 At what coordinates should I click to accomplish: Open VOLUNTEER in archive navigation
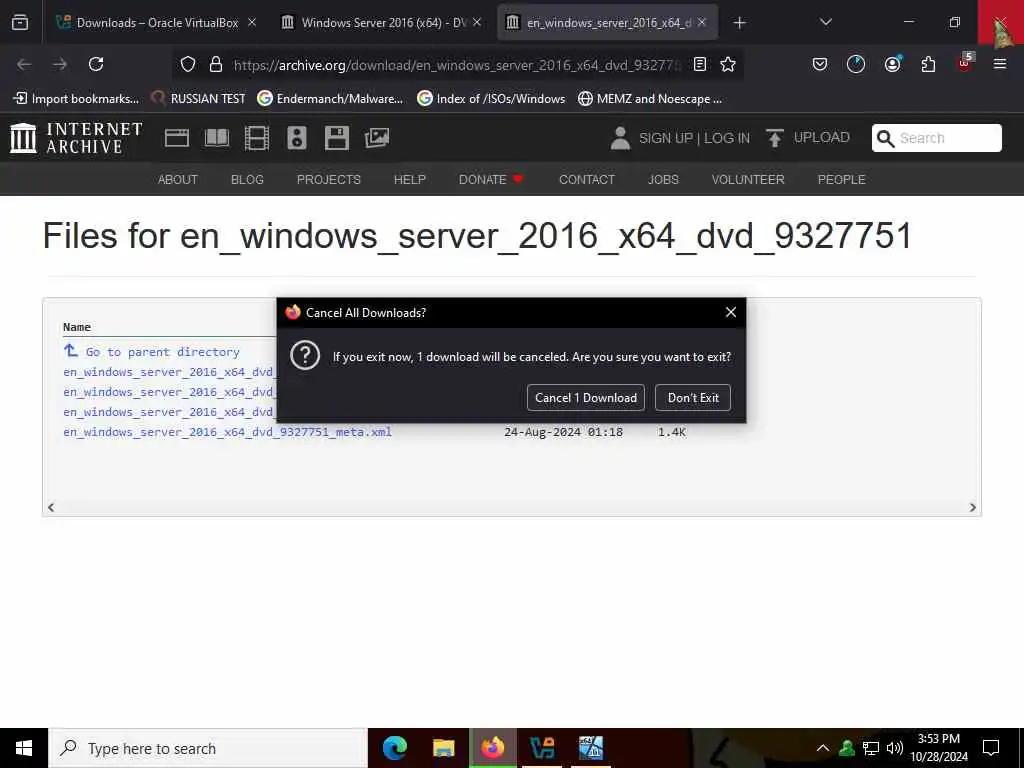click(748, 180)
